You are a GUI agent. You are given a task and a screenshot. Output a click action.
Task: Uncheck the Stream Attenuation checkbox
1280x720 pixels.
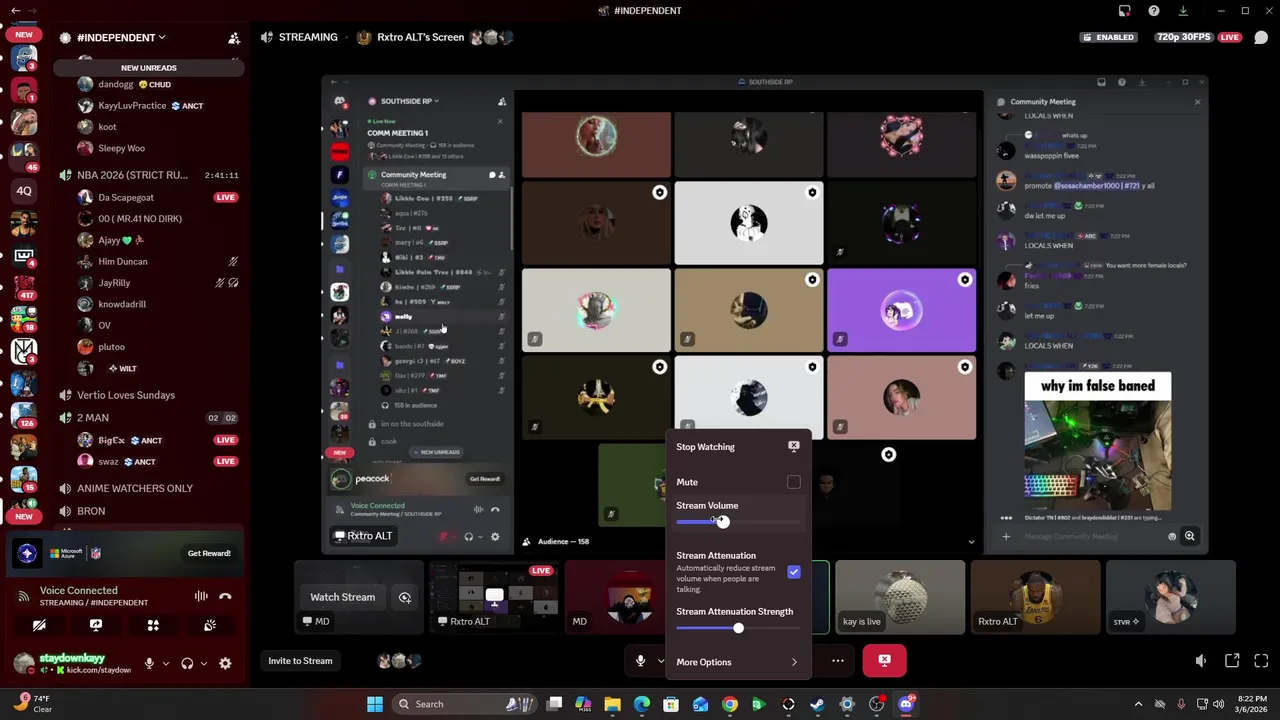(793, 572)
